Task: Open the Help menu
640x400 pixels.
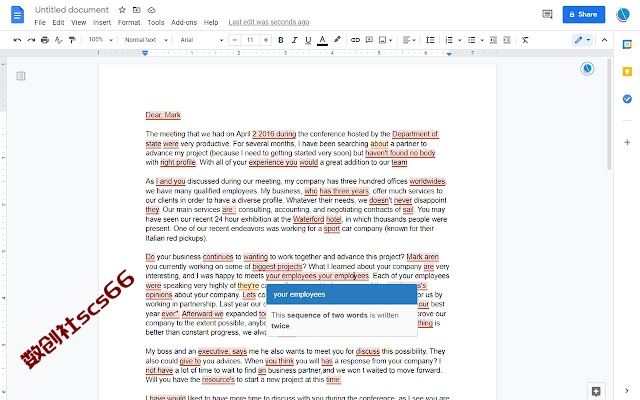Action: pos(211,22)
